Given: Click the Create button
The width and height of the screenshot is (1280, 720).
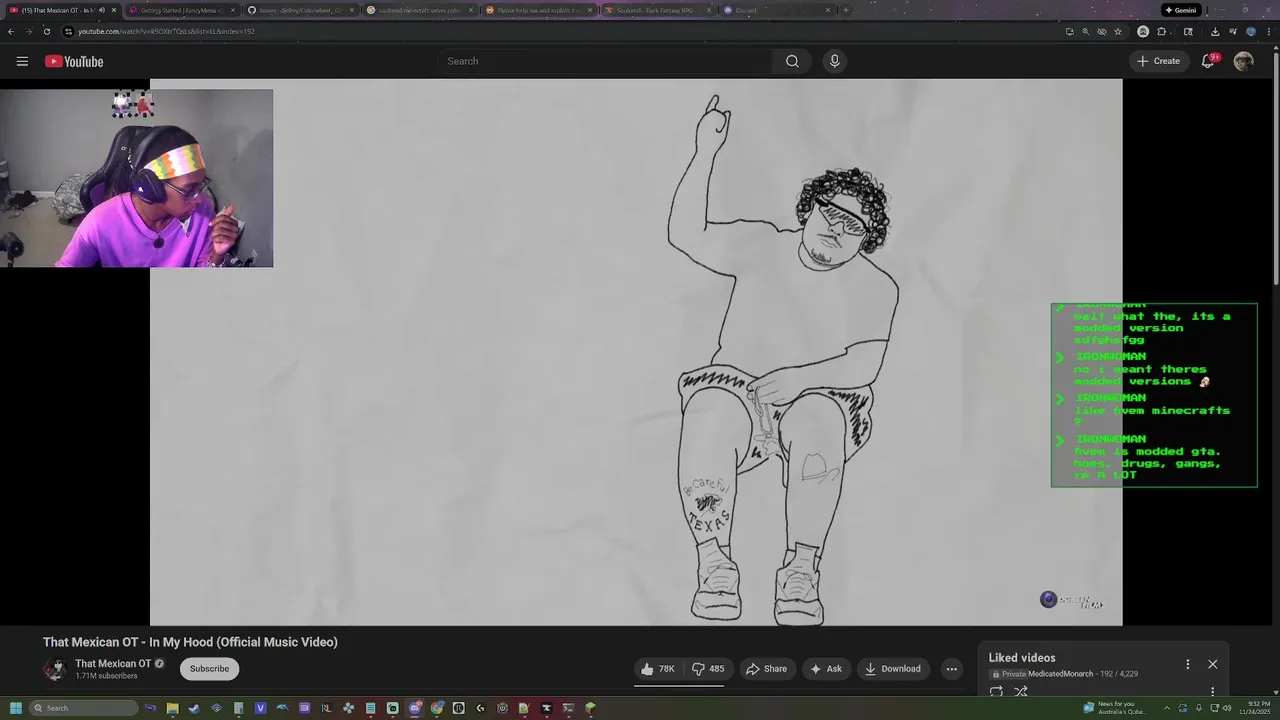Looking at the screenshot, I should coord(1158,61).
